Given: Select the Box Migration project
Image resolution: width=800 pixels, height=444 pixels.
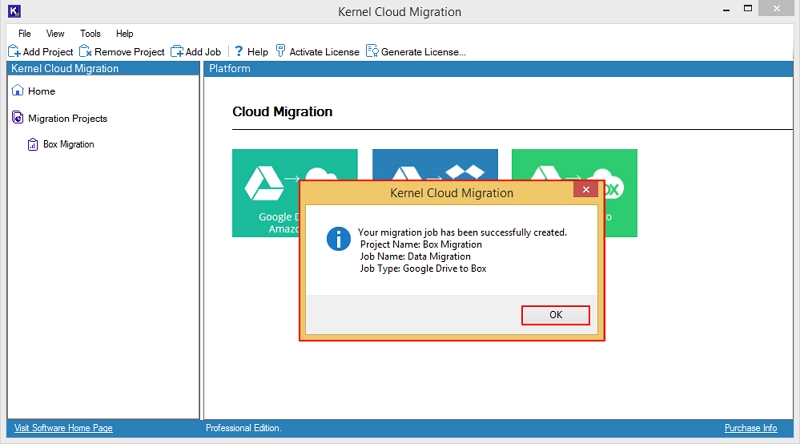Looking at the screenshot, I should (x=61, y=144).
